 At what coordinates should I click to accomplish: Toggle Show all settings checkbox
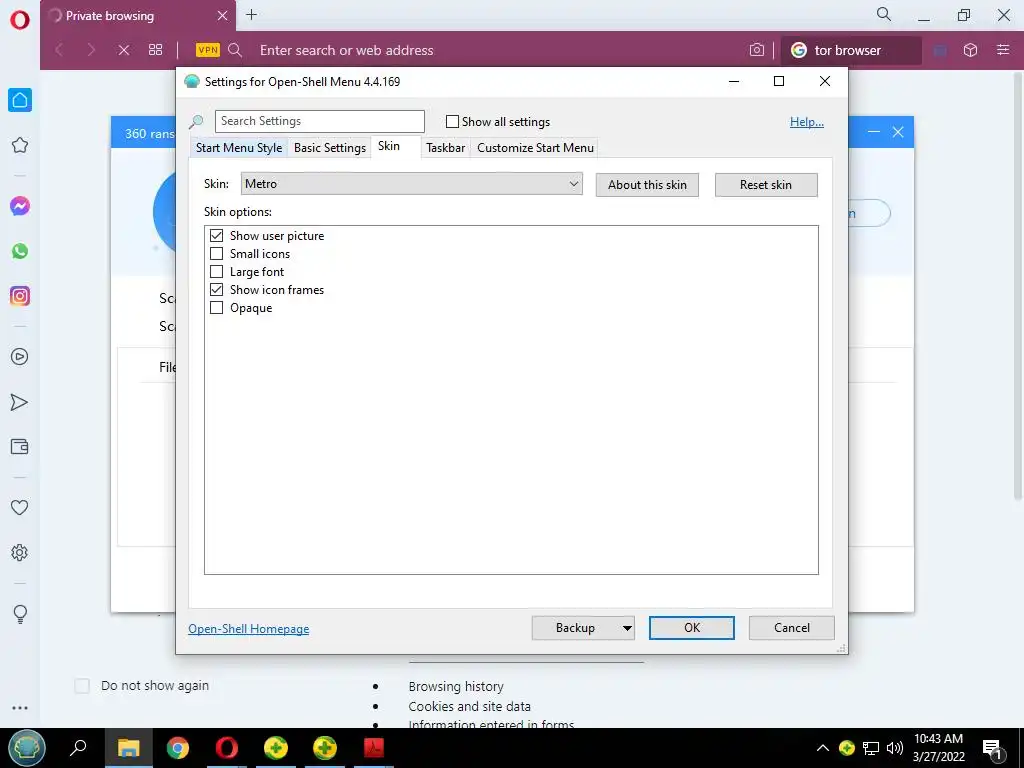452,121
